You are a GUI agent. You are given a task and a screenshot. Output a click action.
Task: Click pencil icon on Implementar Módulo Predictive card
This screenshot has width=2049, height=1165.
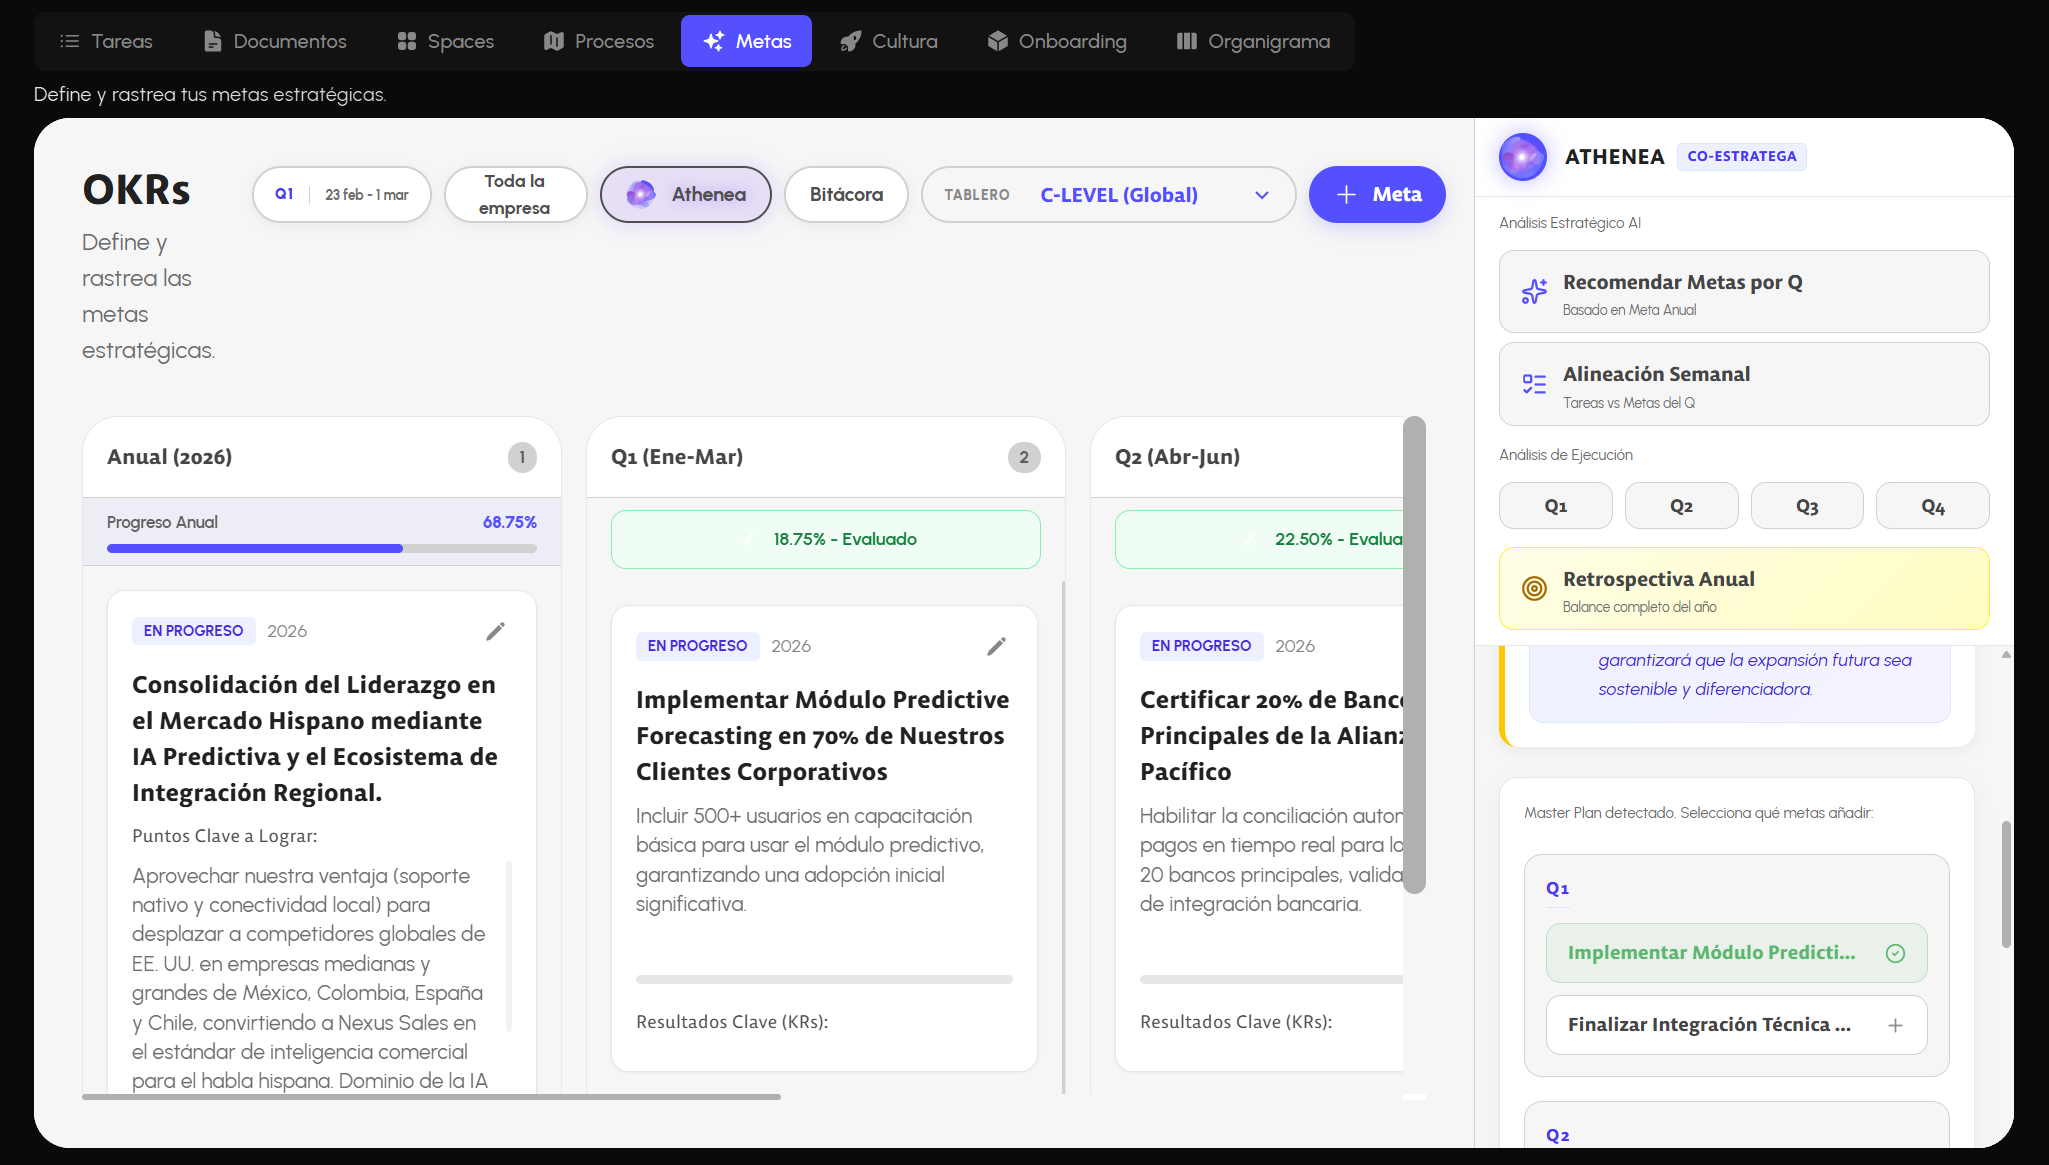click(996, 646)
